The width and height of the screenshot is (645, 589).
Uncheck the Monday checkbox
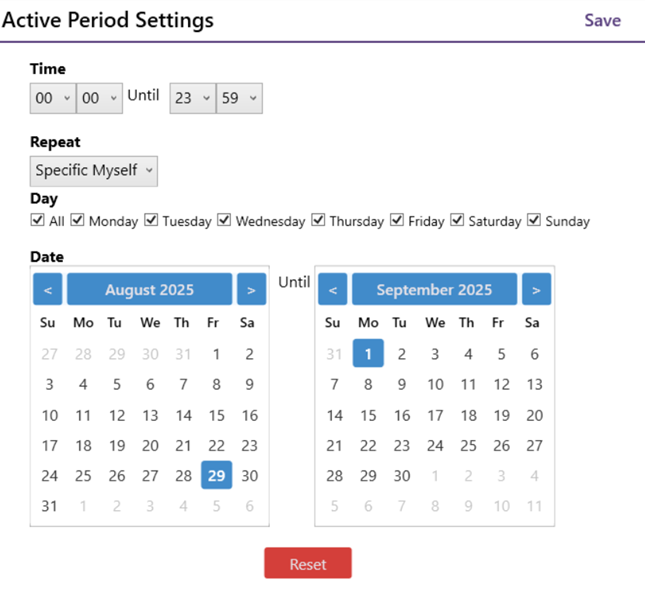[x=78, y=220]
